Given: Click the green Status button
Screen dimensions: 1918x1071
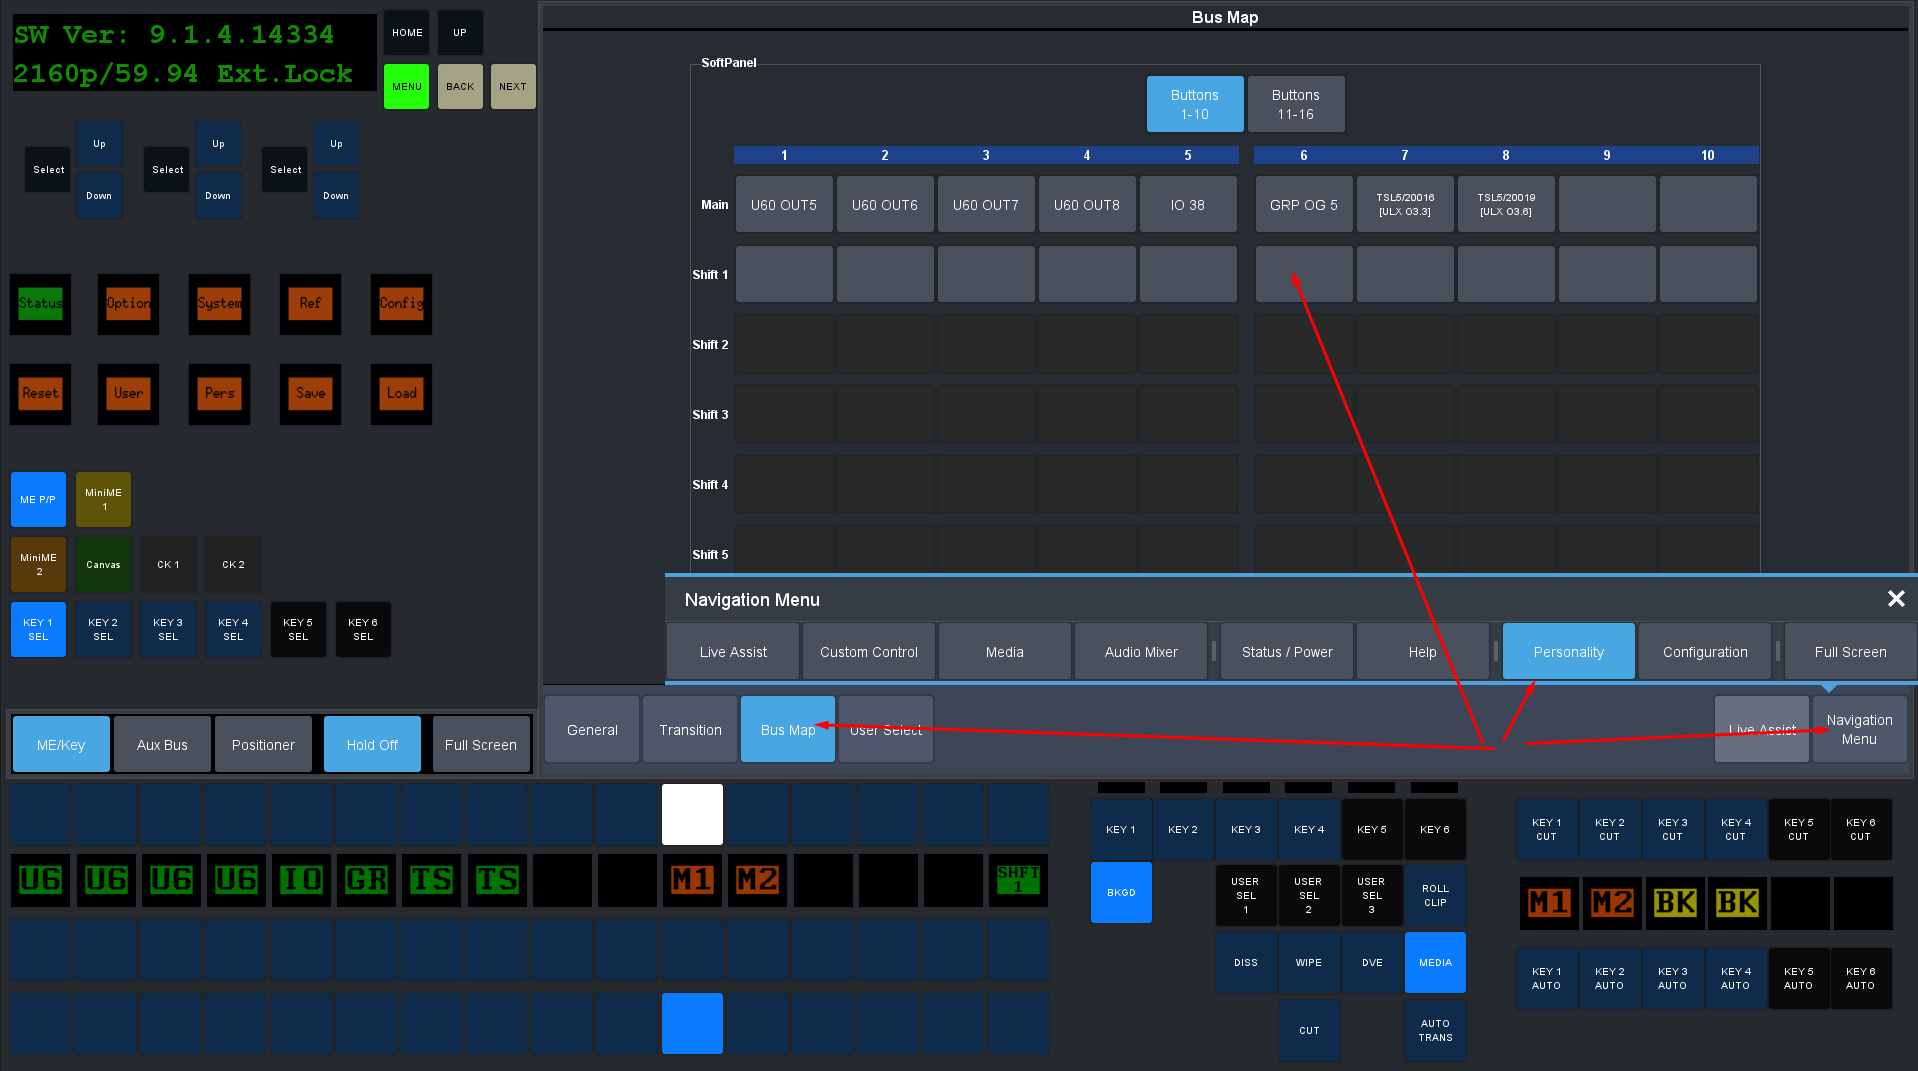Looking at the screenshot, I should [x=40, y=304].
